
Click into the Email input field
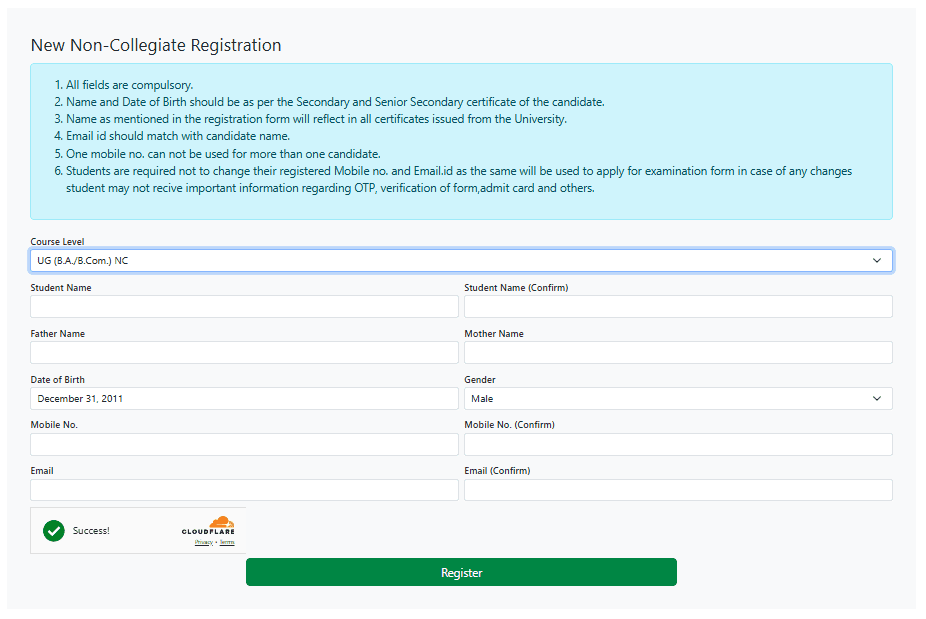(x=244, y=490)
